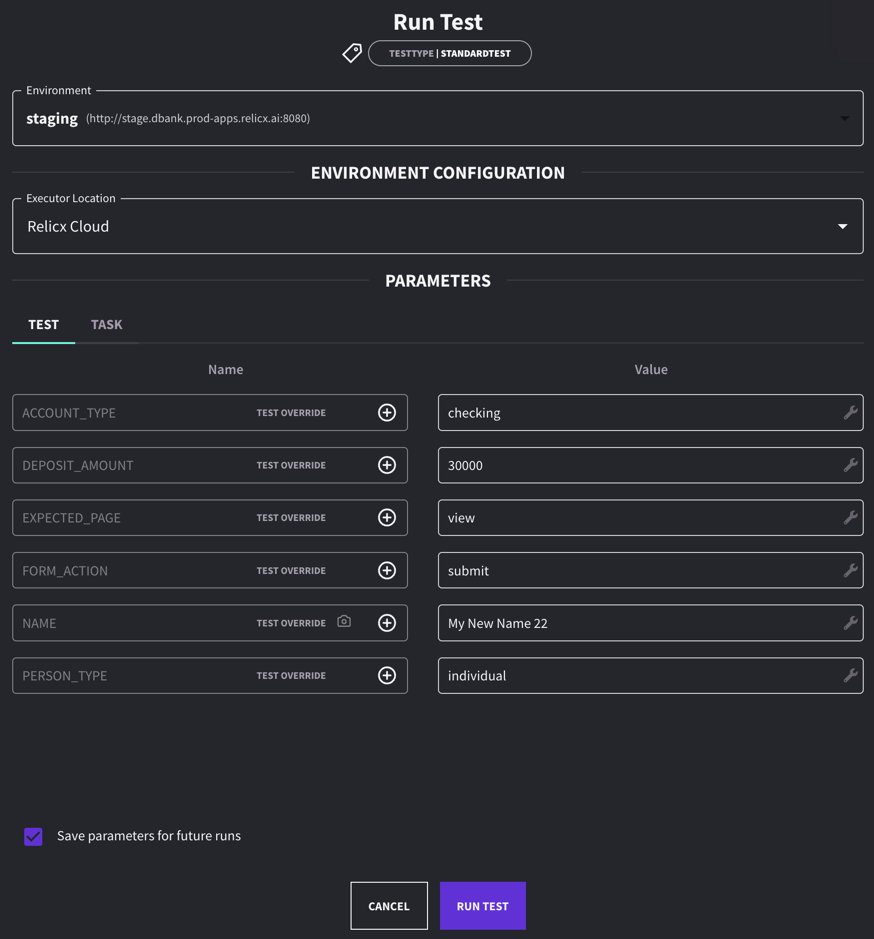874x939 pixels.
Task: Click the plus icon on the EXPECTED_PAGE row
Action: point(387,518)
